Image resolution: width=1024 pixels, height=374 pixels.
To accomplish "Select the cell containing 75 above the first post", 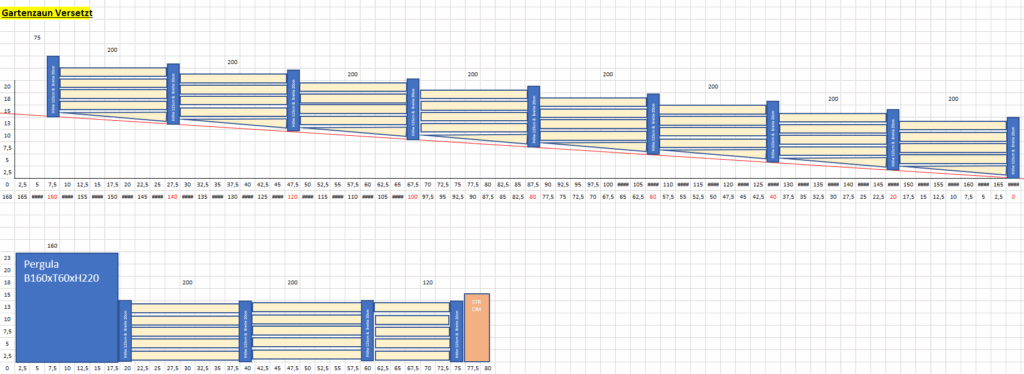I will coord(37,38).
